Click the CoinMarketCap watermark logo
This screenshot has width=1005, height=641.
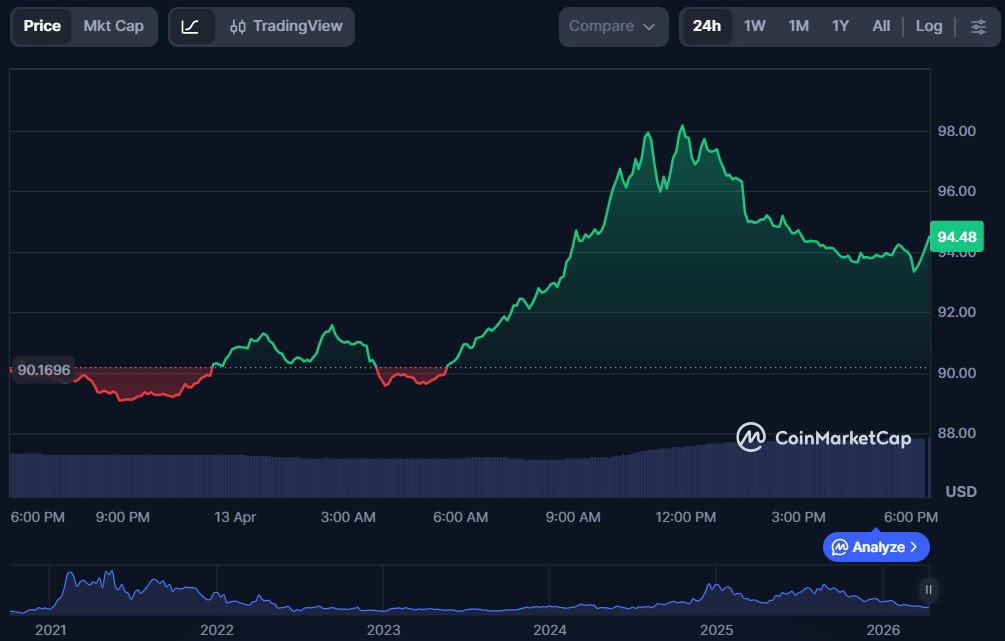coord(751,437)
